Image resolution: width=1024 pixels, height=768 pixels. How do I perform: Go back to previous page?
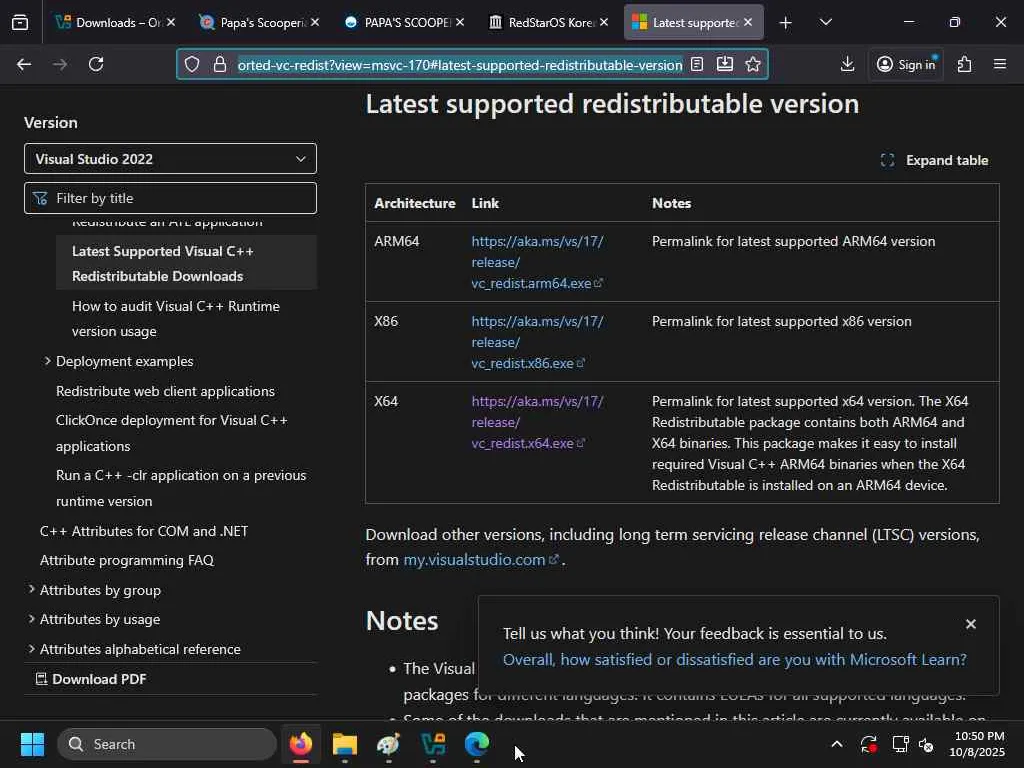pos(24,64)
